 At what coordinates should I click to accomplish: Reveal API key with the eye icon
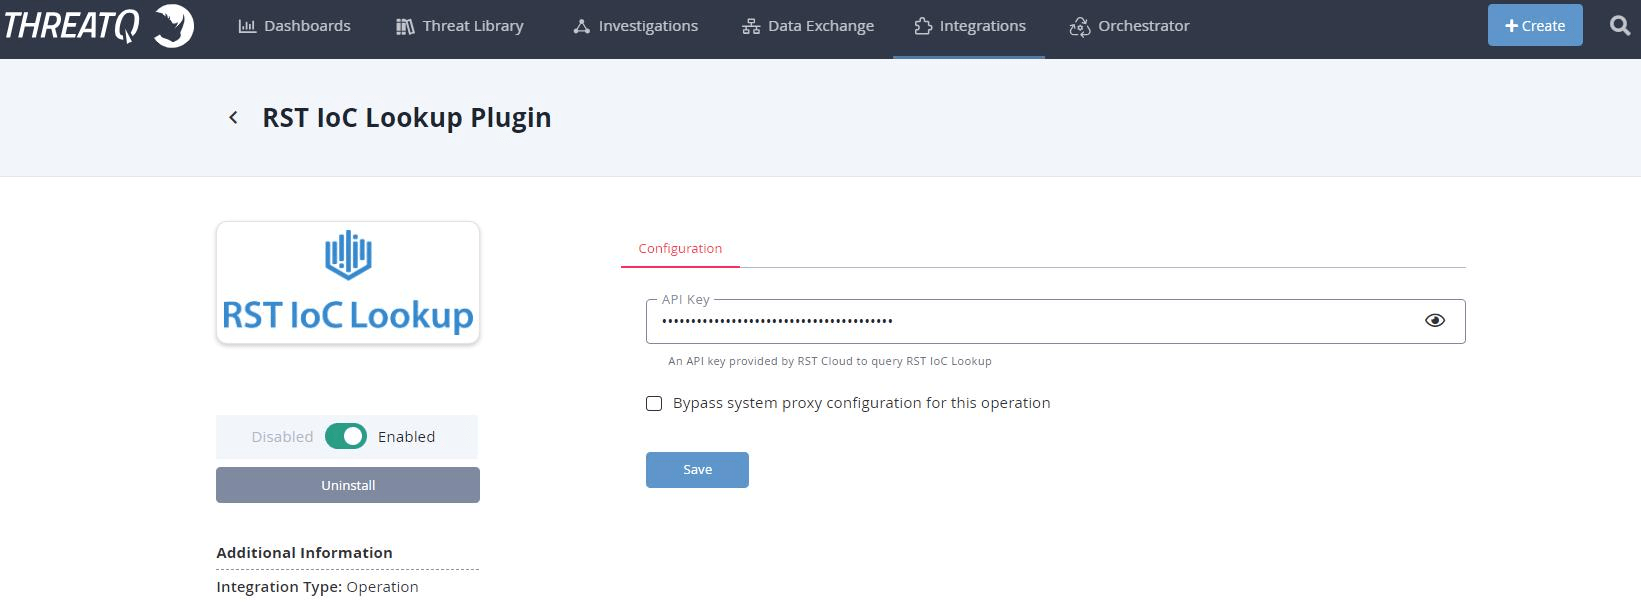[x=1435, y=321]
